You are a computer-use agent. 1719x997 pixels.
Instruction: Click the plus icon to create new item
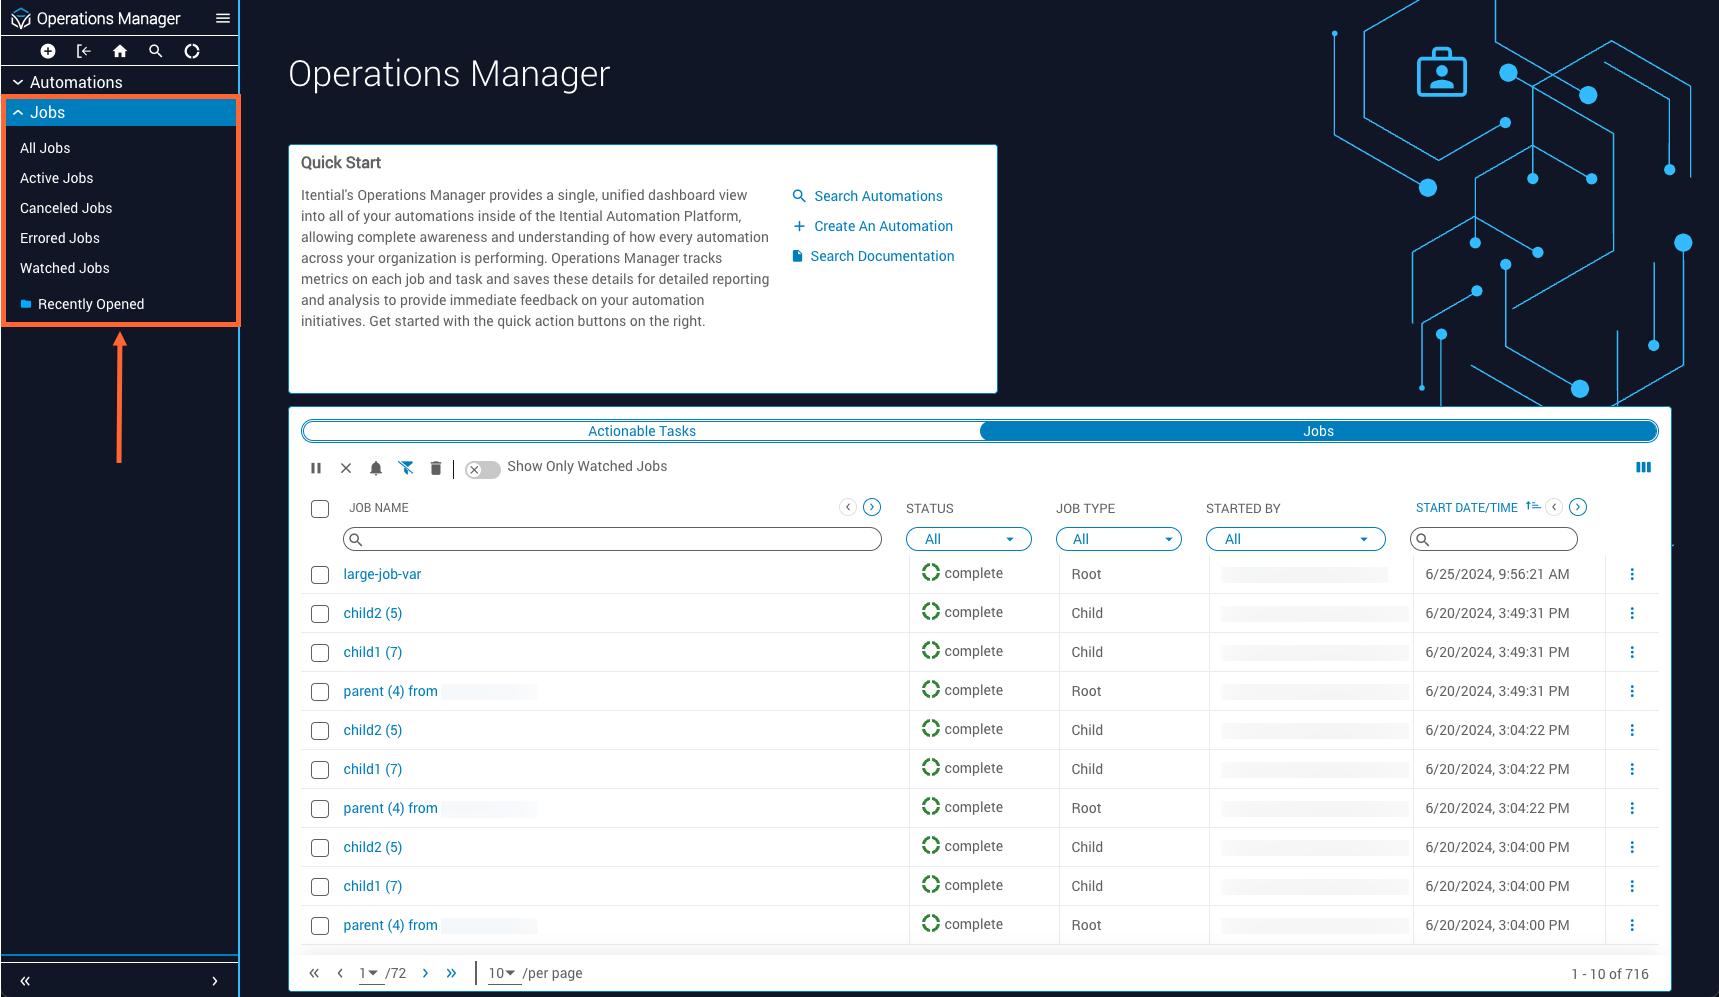pyautogui.click(x=48, y=51)
